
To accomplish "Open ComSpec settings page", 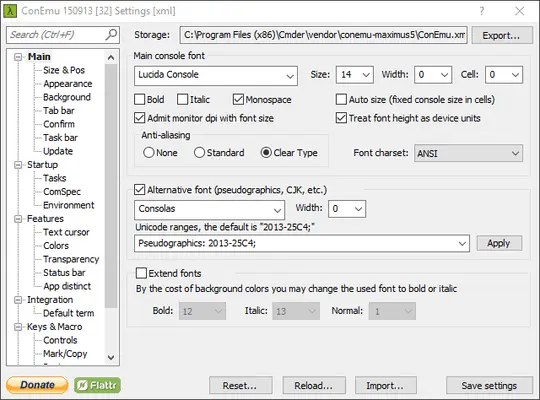I will (x=62, y=192).
